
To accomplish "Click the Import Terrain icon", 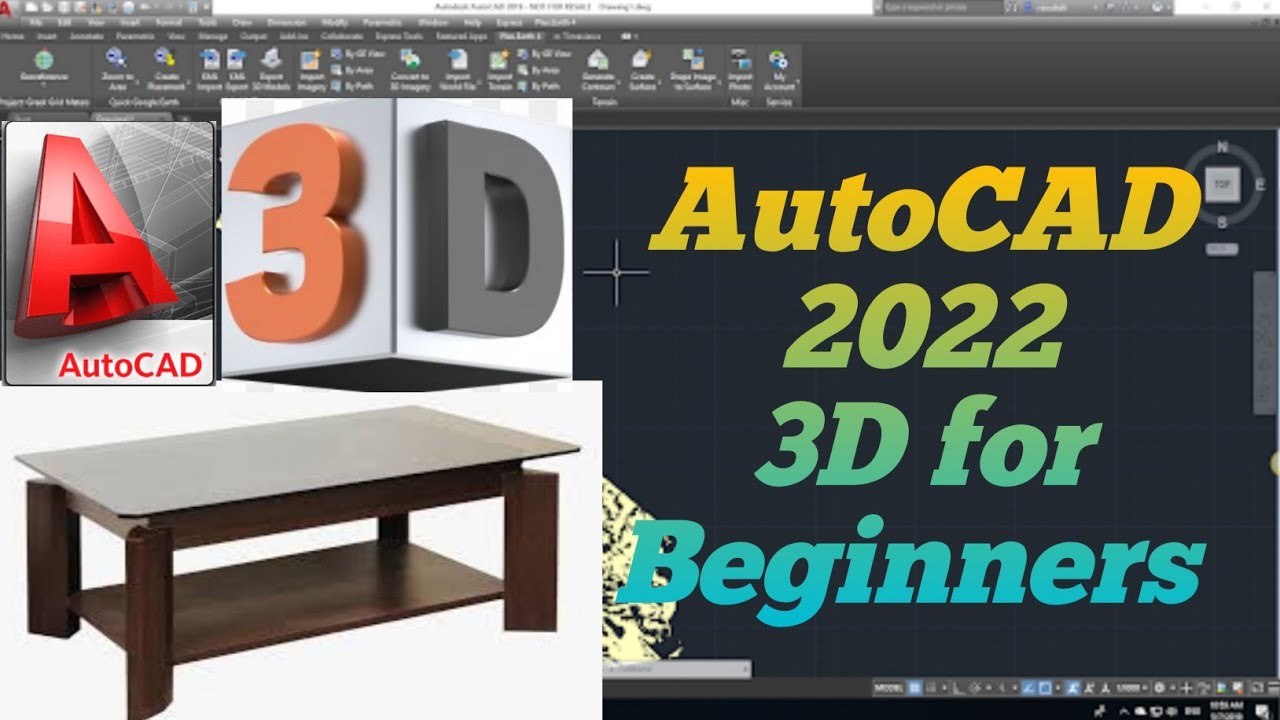I will 500,60.
